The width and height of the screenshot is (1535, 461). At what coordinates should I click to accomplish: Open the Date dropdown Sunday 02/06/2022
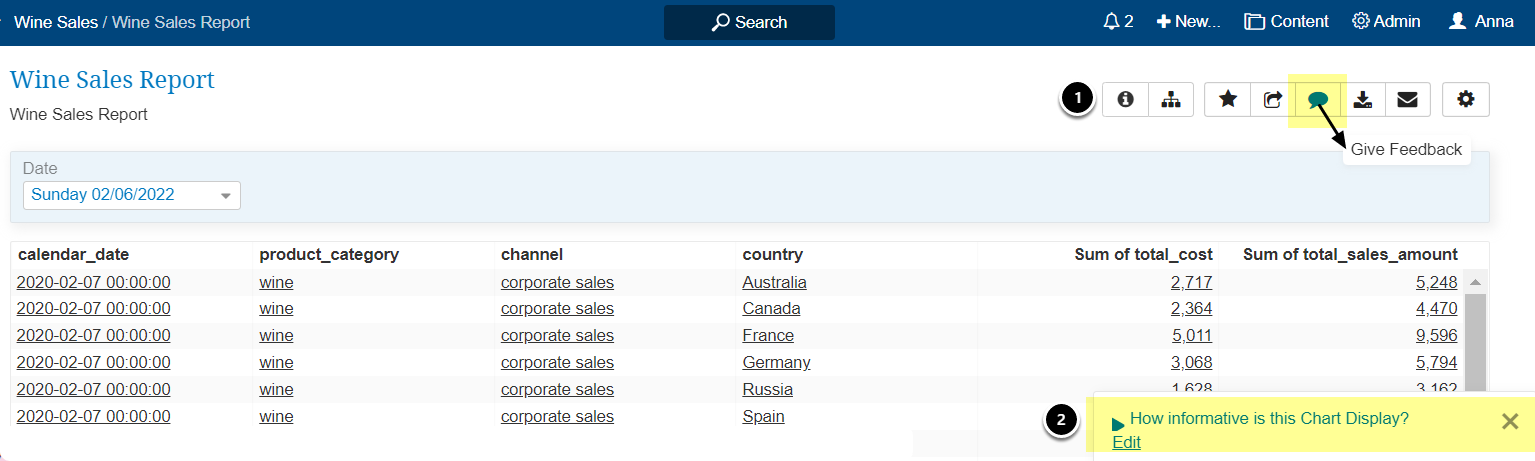click(132, 194)
